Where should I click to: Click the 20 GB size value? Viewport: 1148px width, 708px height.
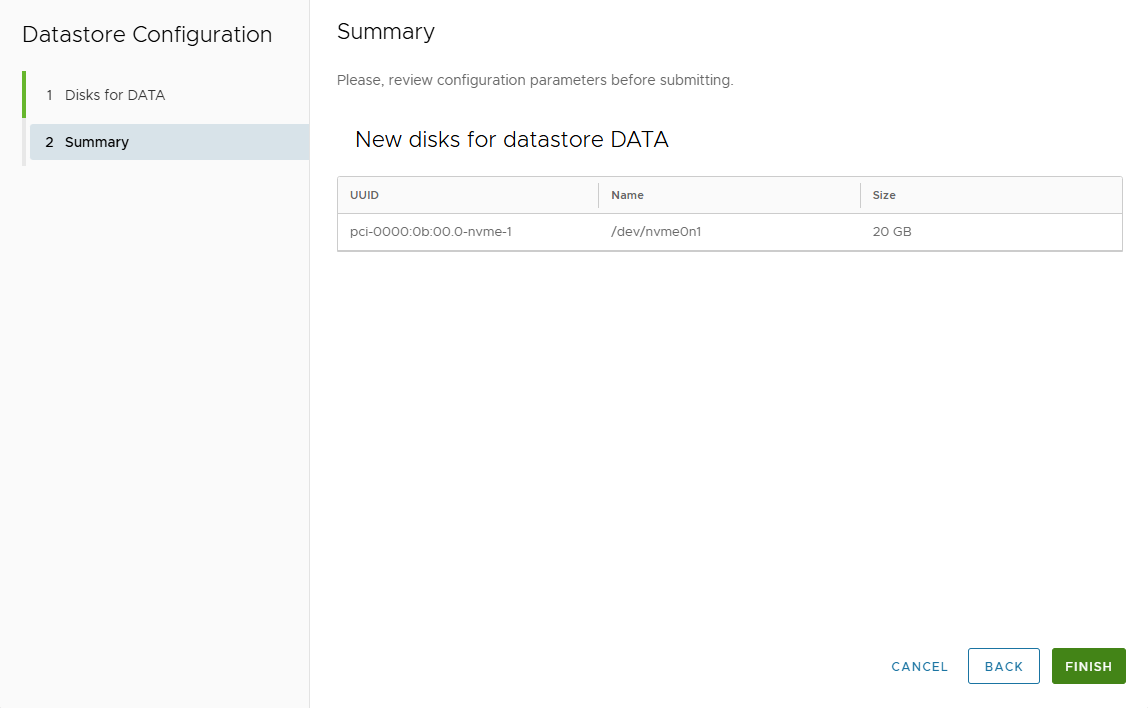(x=890, y=231)
